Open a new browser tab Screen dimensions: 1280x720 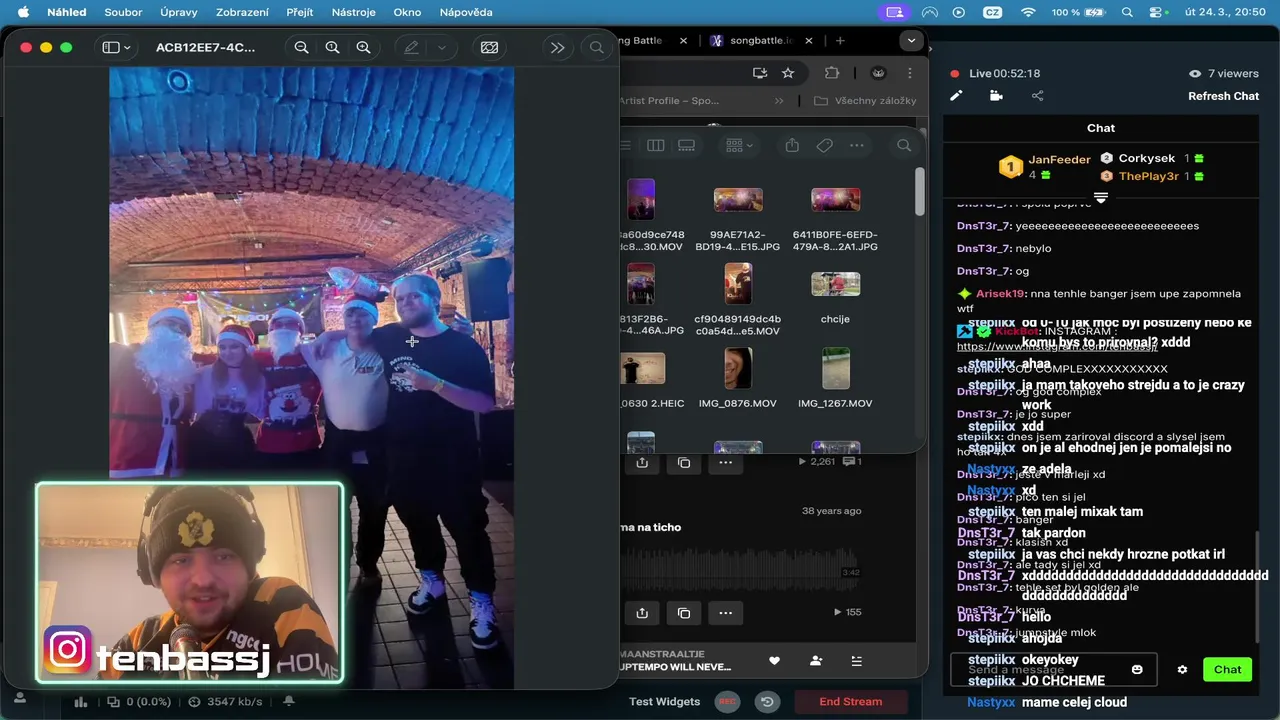click(840, 40)
